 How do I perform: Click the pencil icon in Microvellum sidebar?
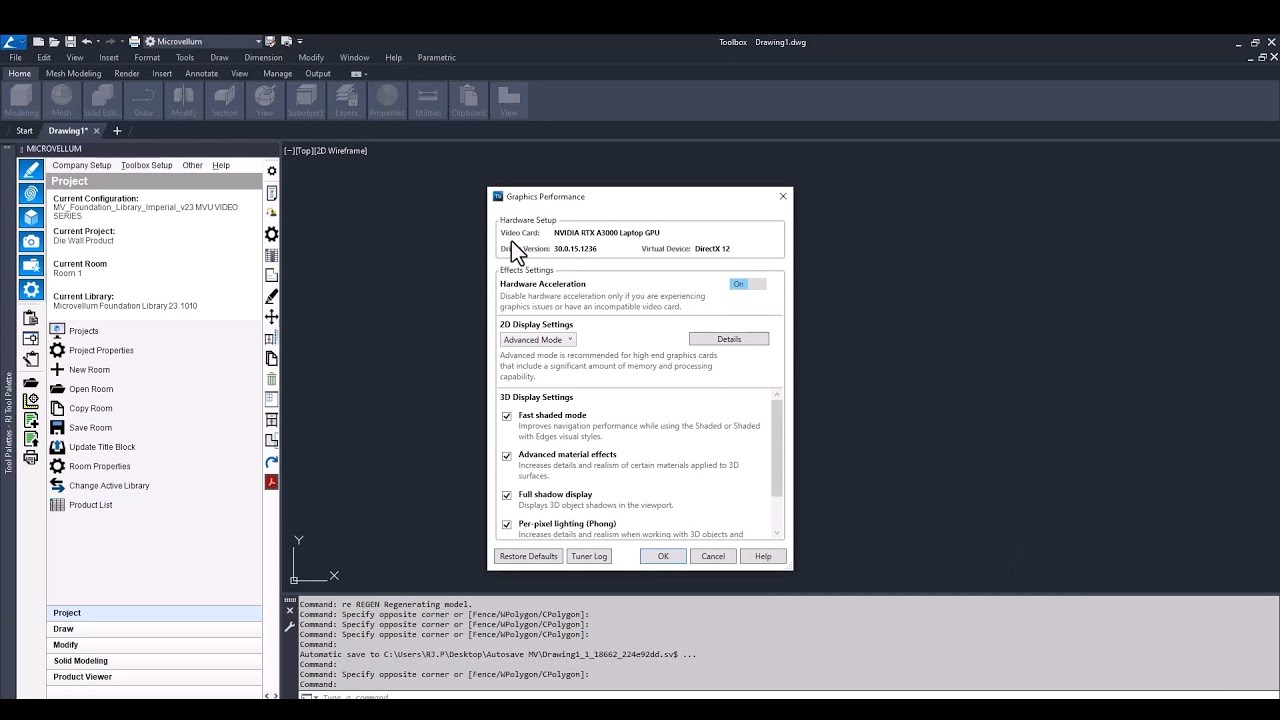(x=31, y=169)
